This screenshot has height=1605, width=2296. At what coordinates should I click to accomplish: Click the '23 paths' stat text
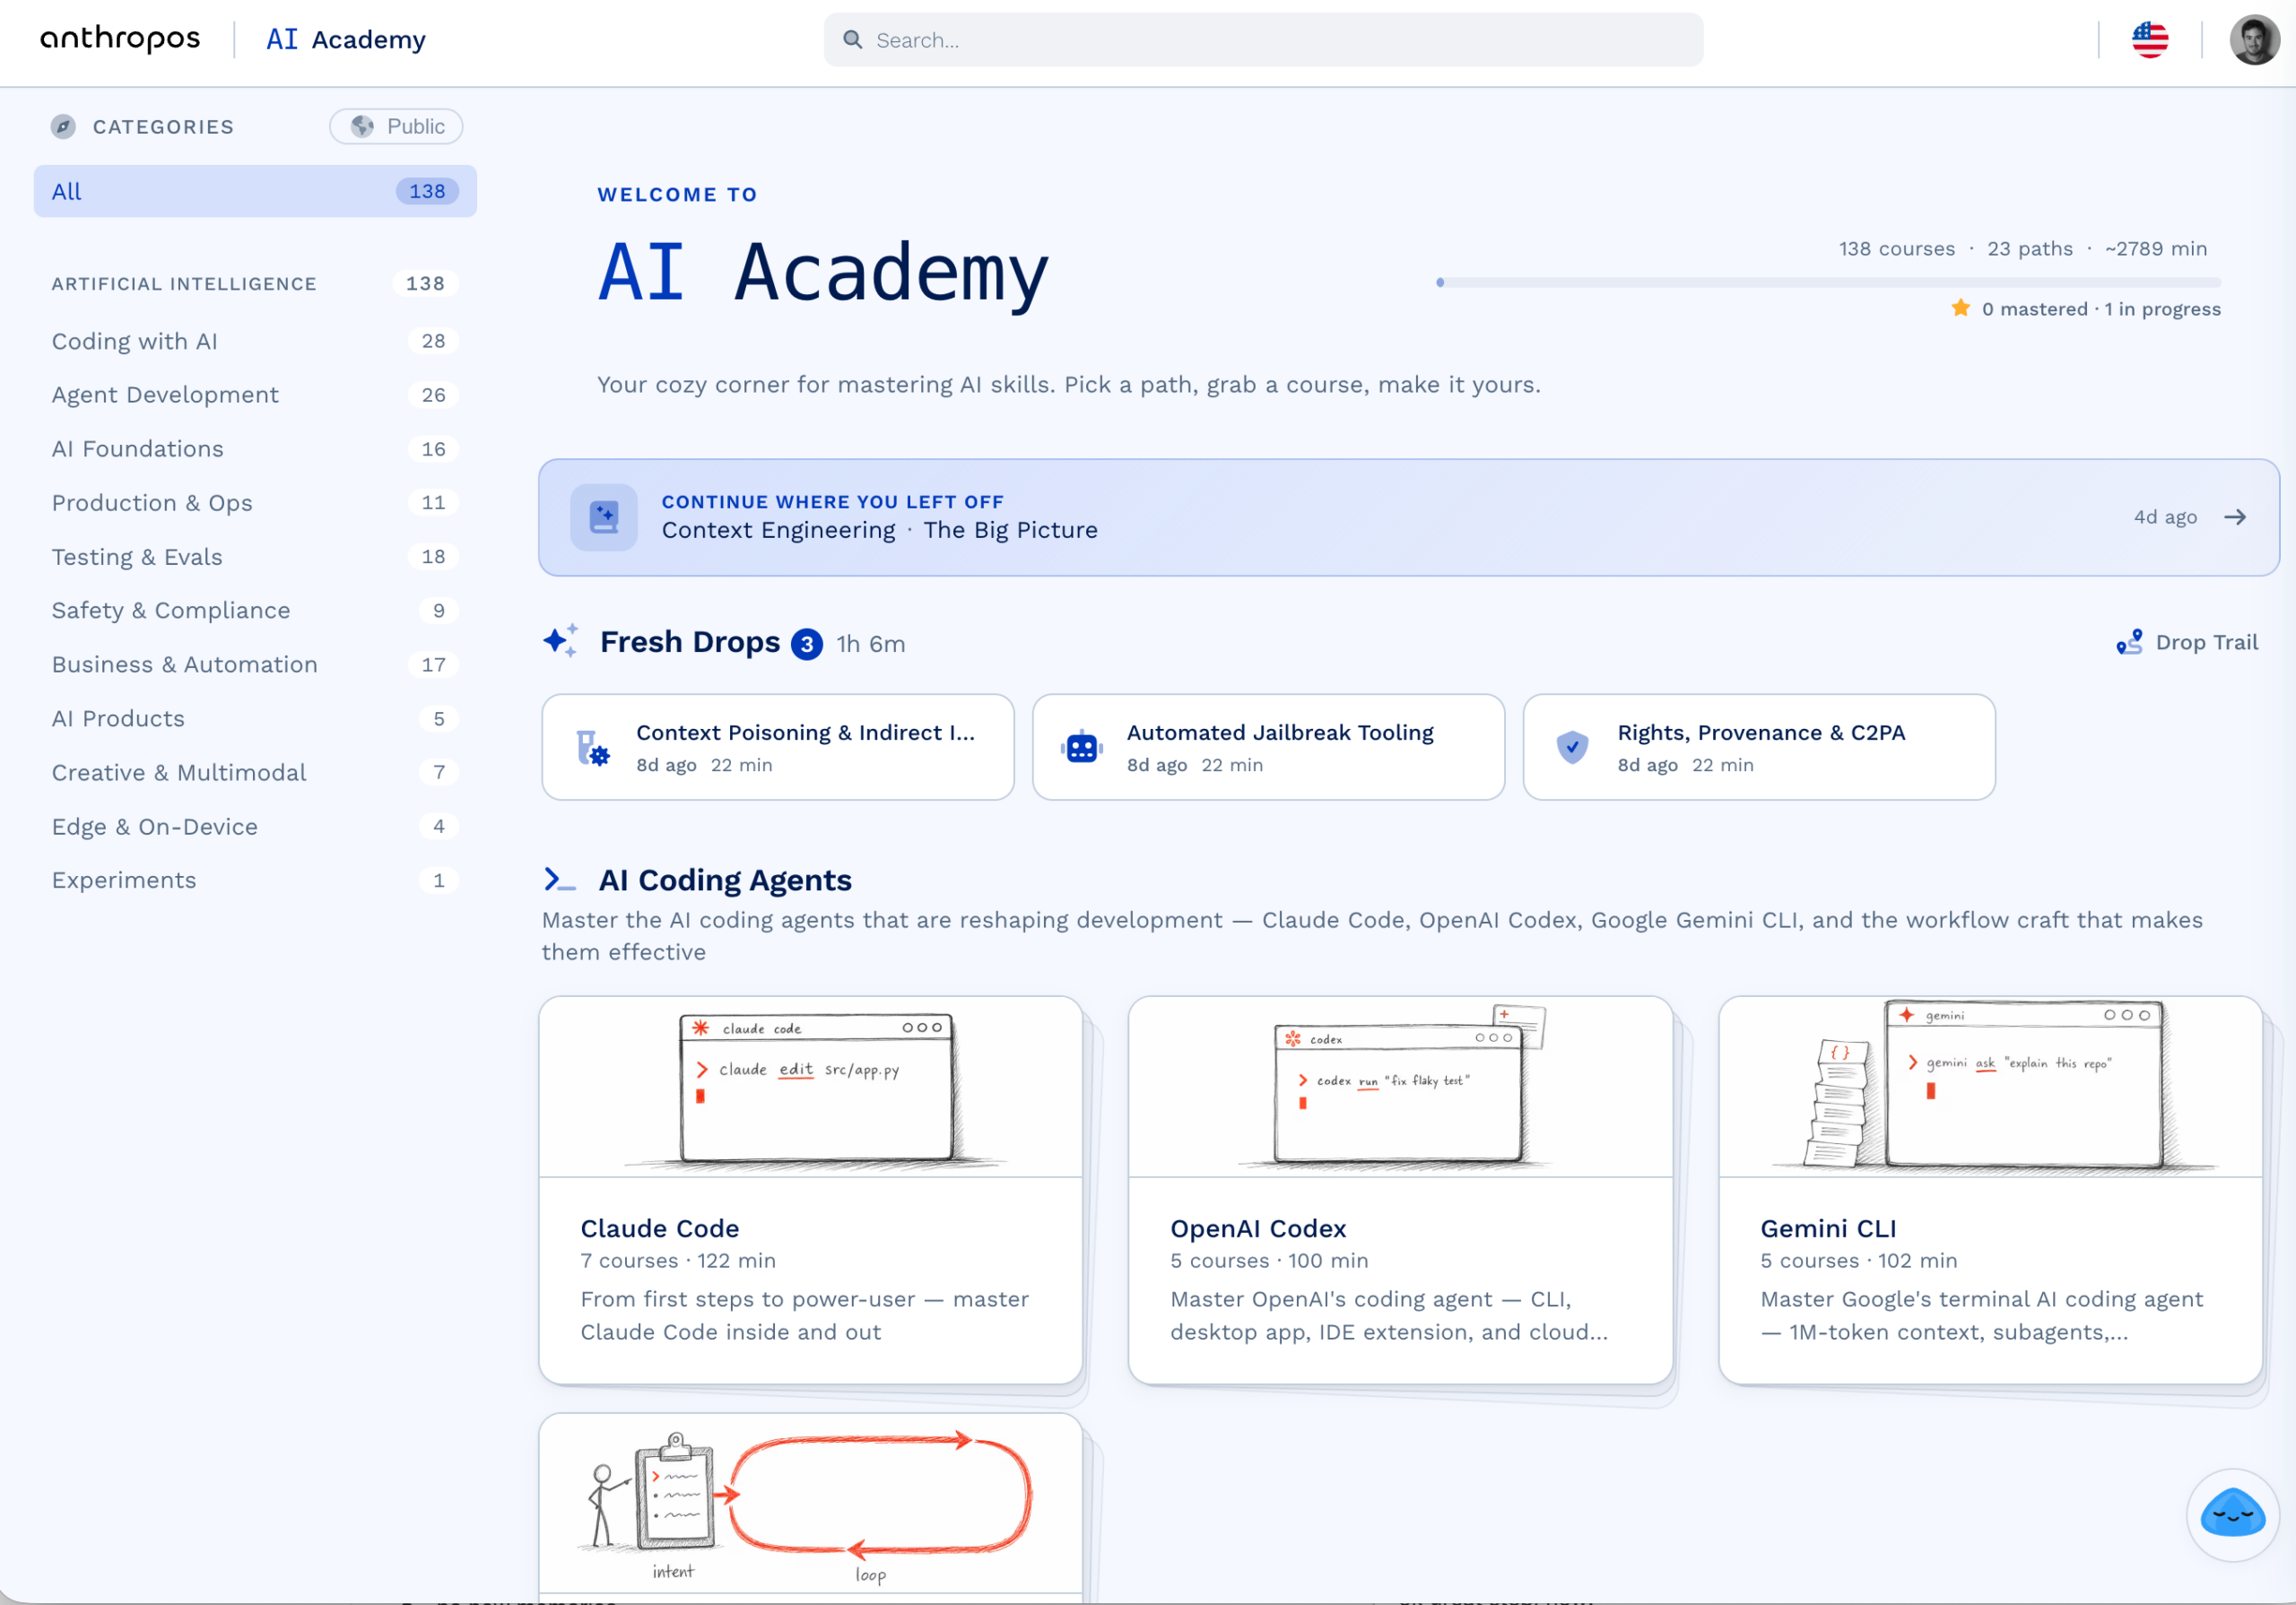[x=2029, y=248]
